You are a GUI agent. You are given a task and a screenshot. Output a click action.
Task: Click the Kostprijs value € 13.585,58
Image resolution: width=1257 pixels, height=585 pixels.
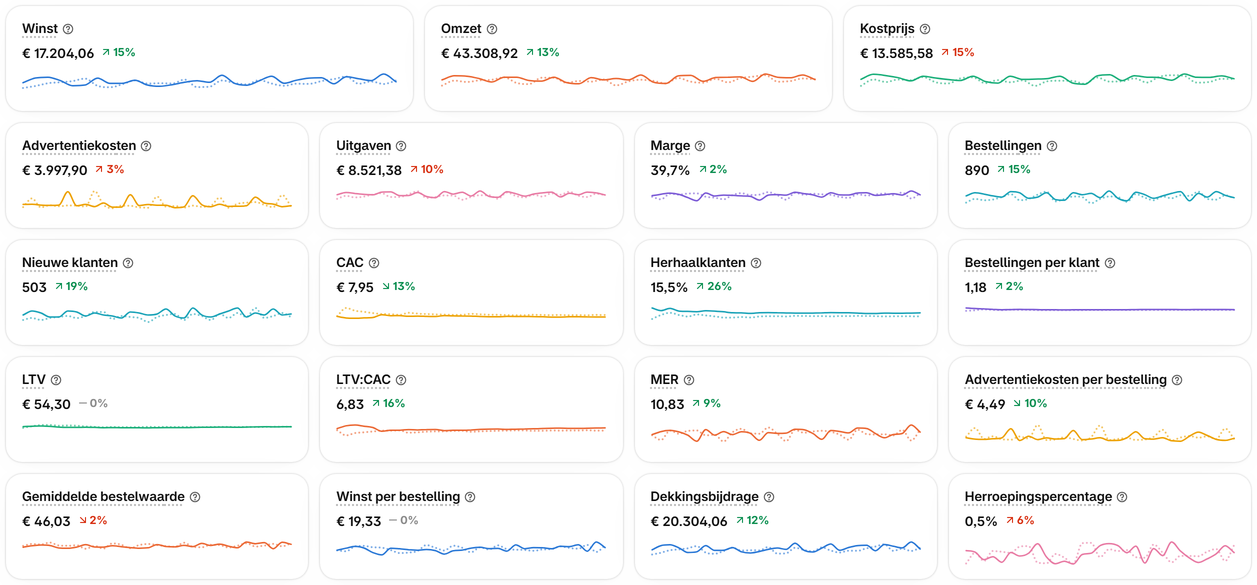pos(896,53)
